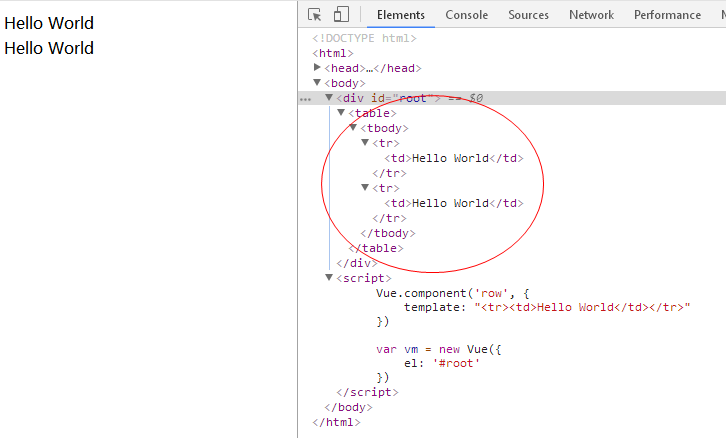Select the second closing tr tag
The height and width of the screenshot is (438, 726).
389,218
